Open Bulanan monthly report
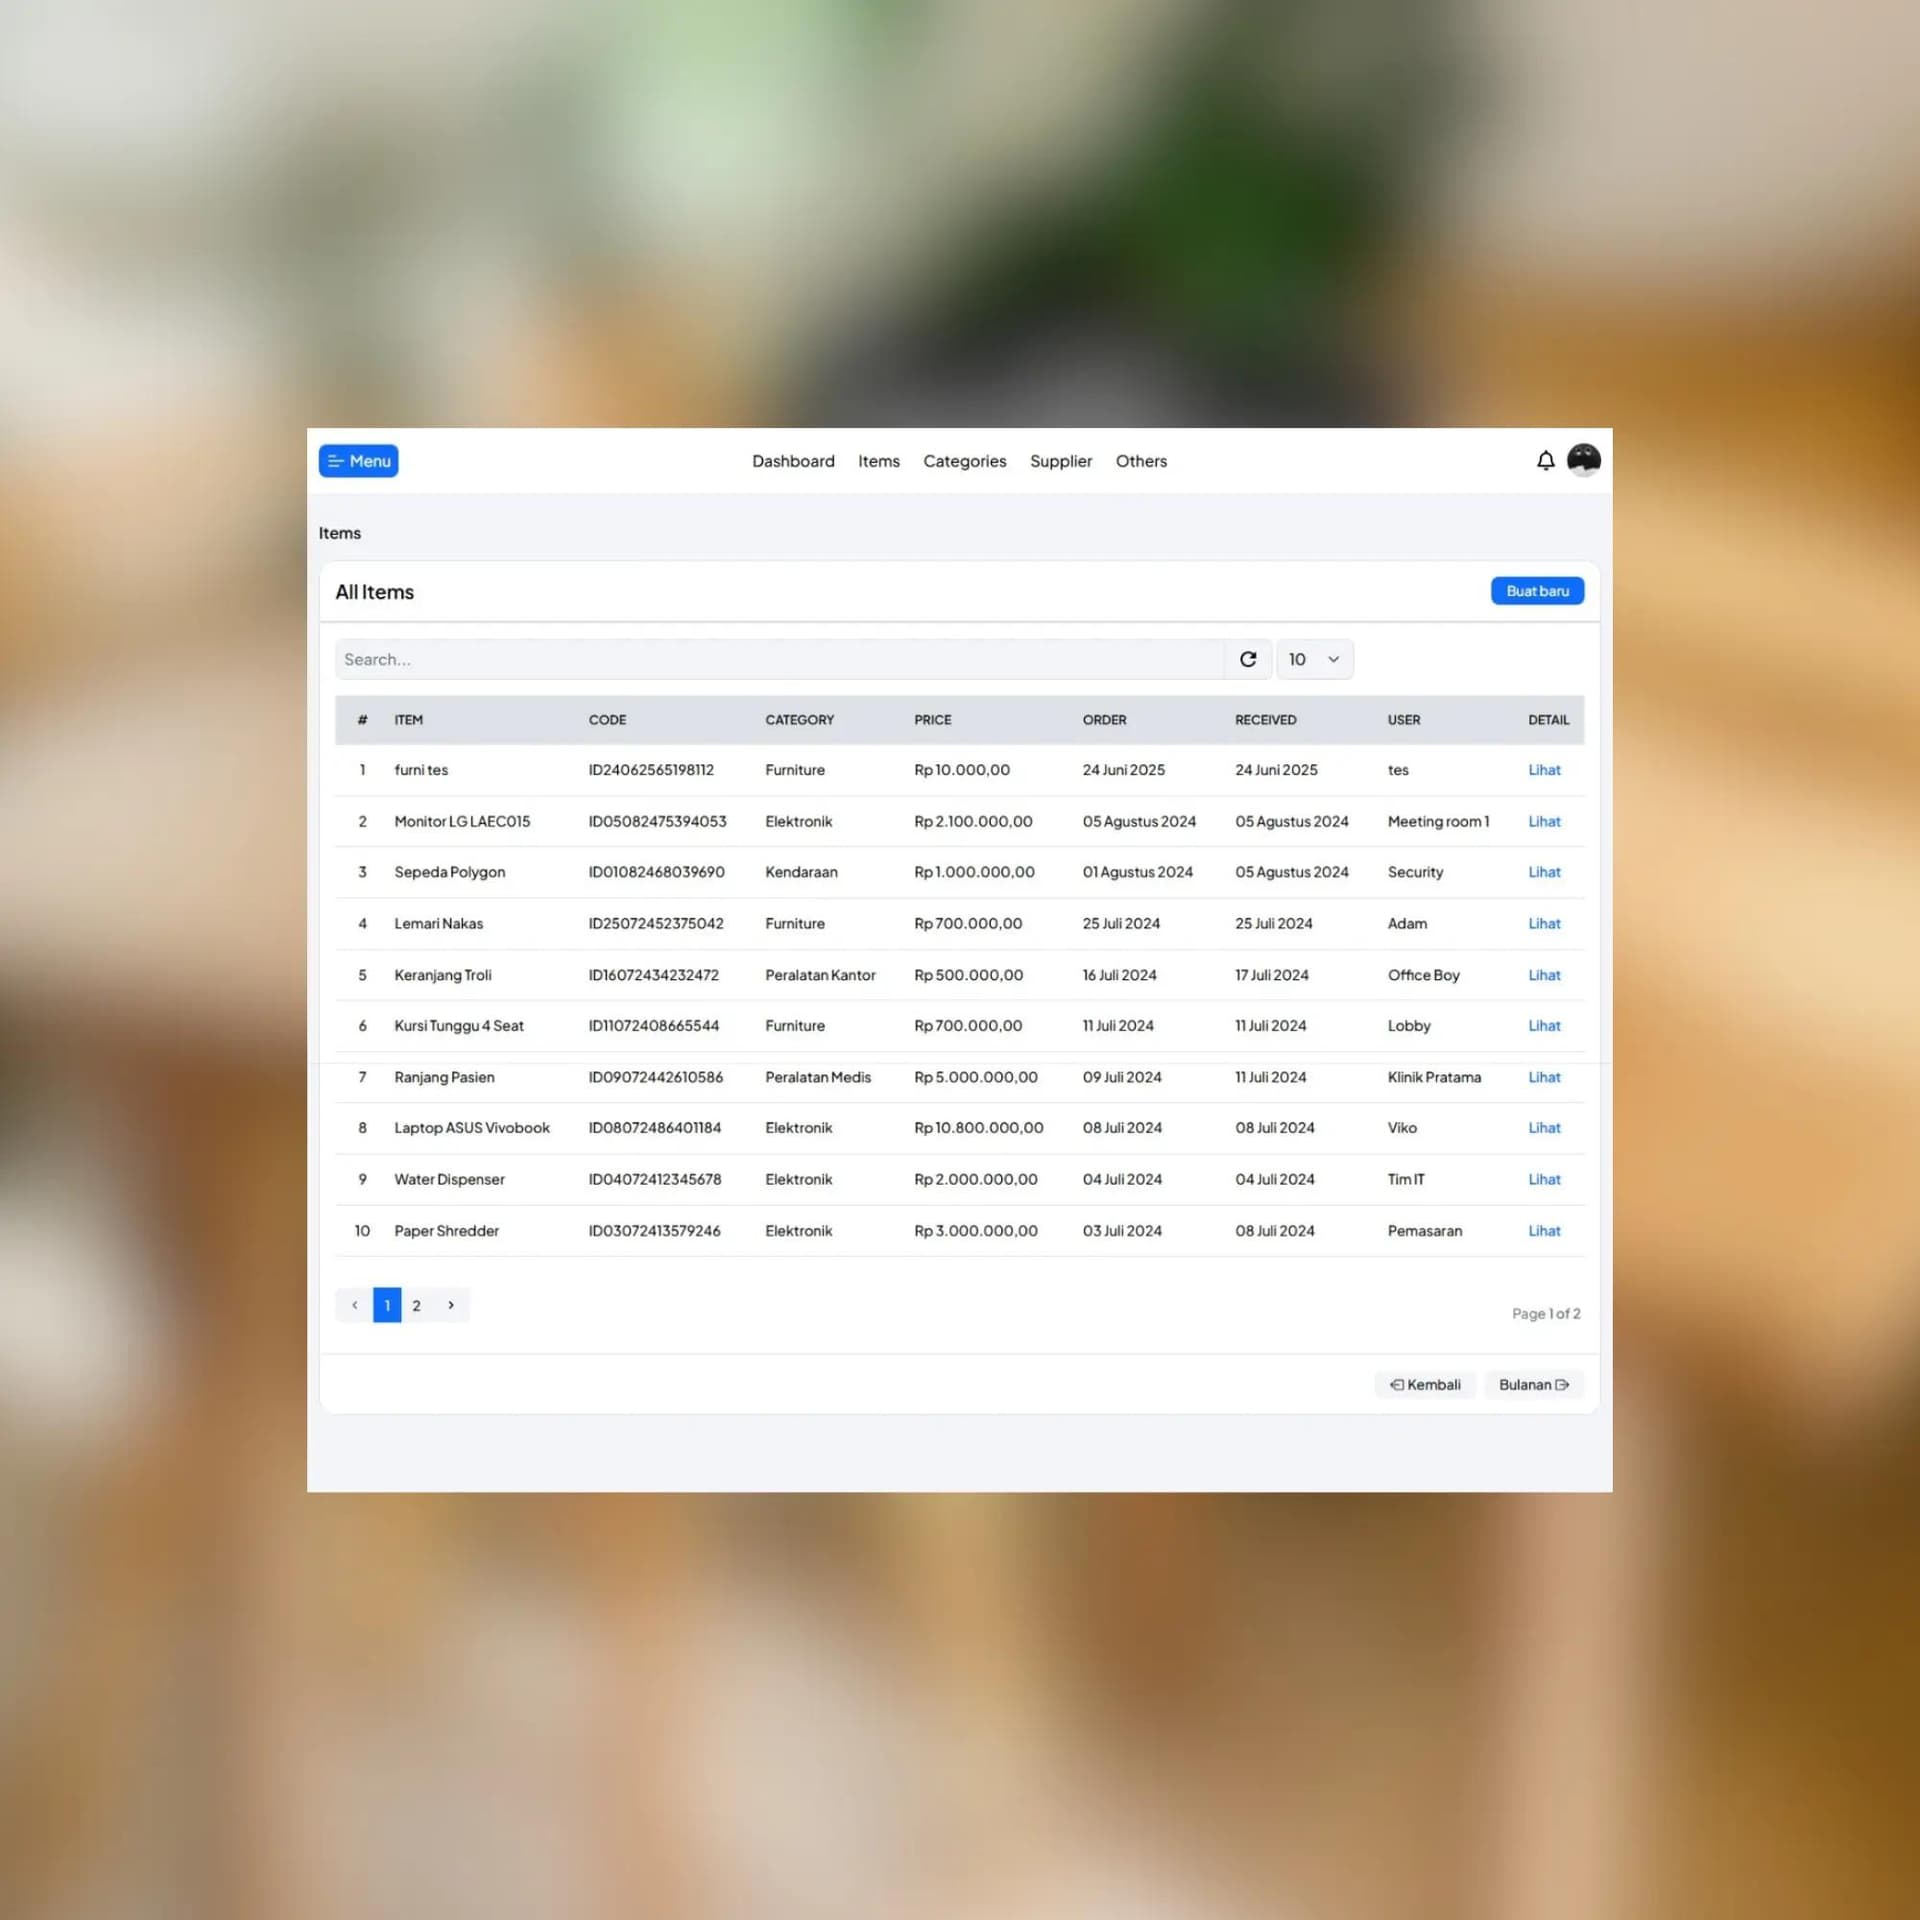Viewport: 1920px width, 1920px height. tap(1533, 1384)
